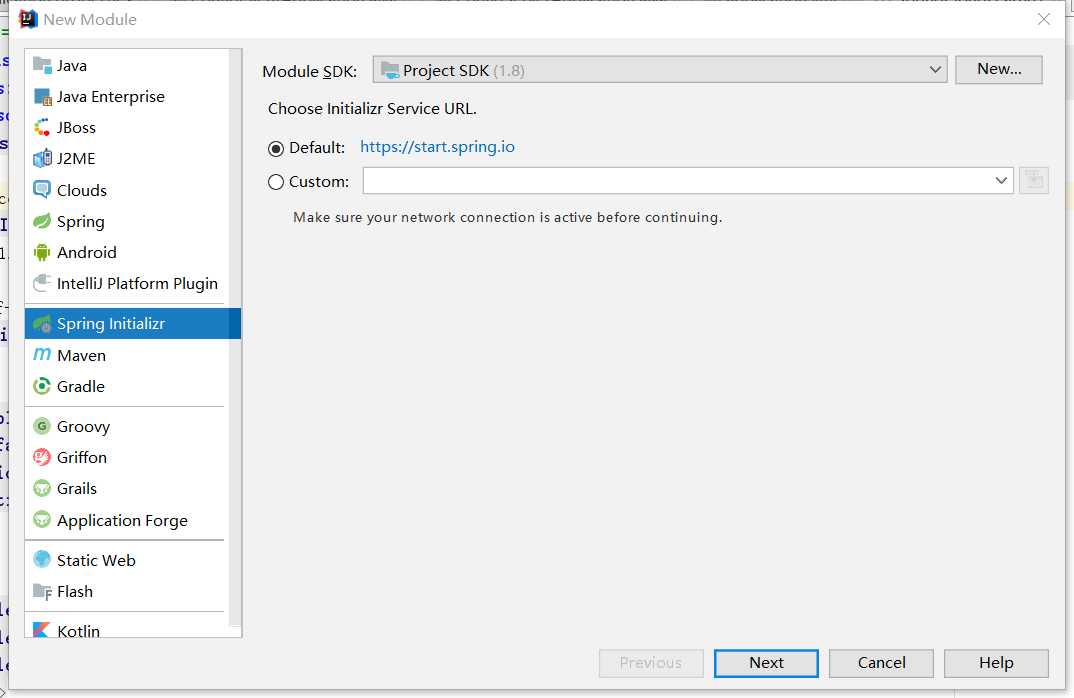Screen dimensions: 1074x698
Task: Click the Griffon icon
Action: coord(42,457)
